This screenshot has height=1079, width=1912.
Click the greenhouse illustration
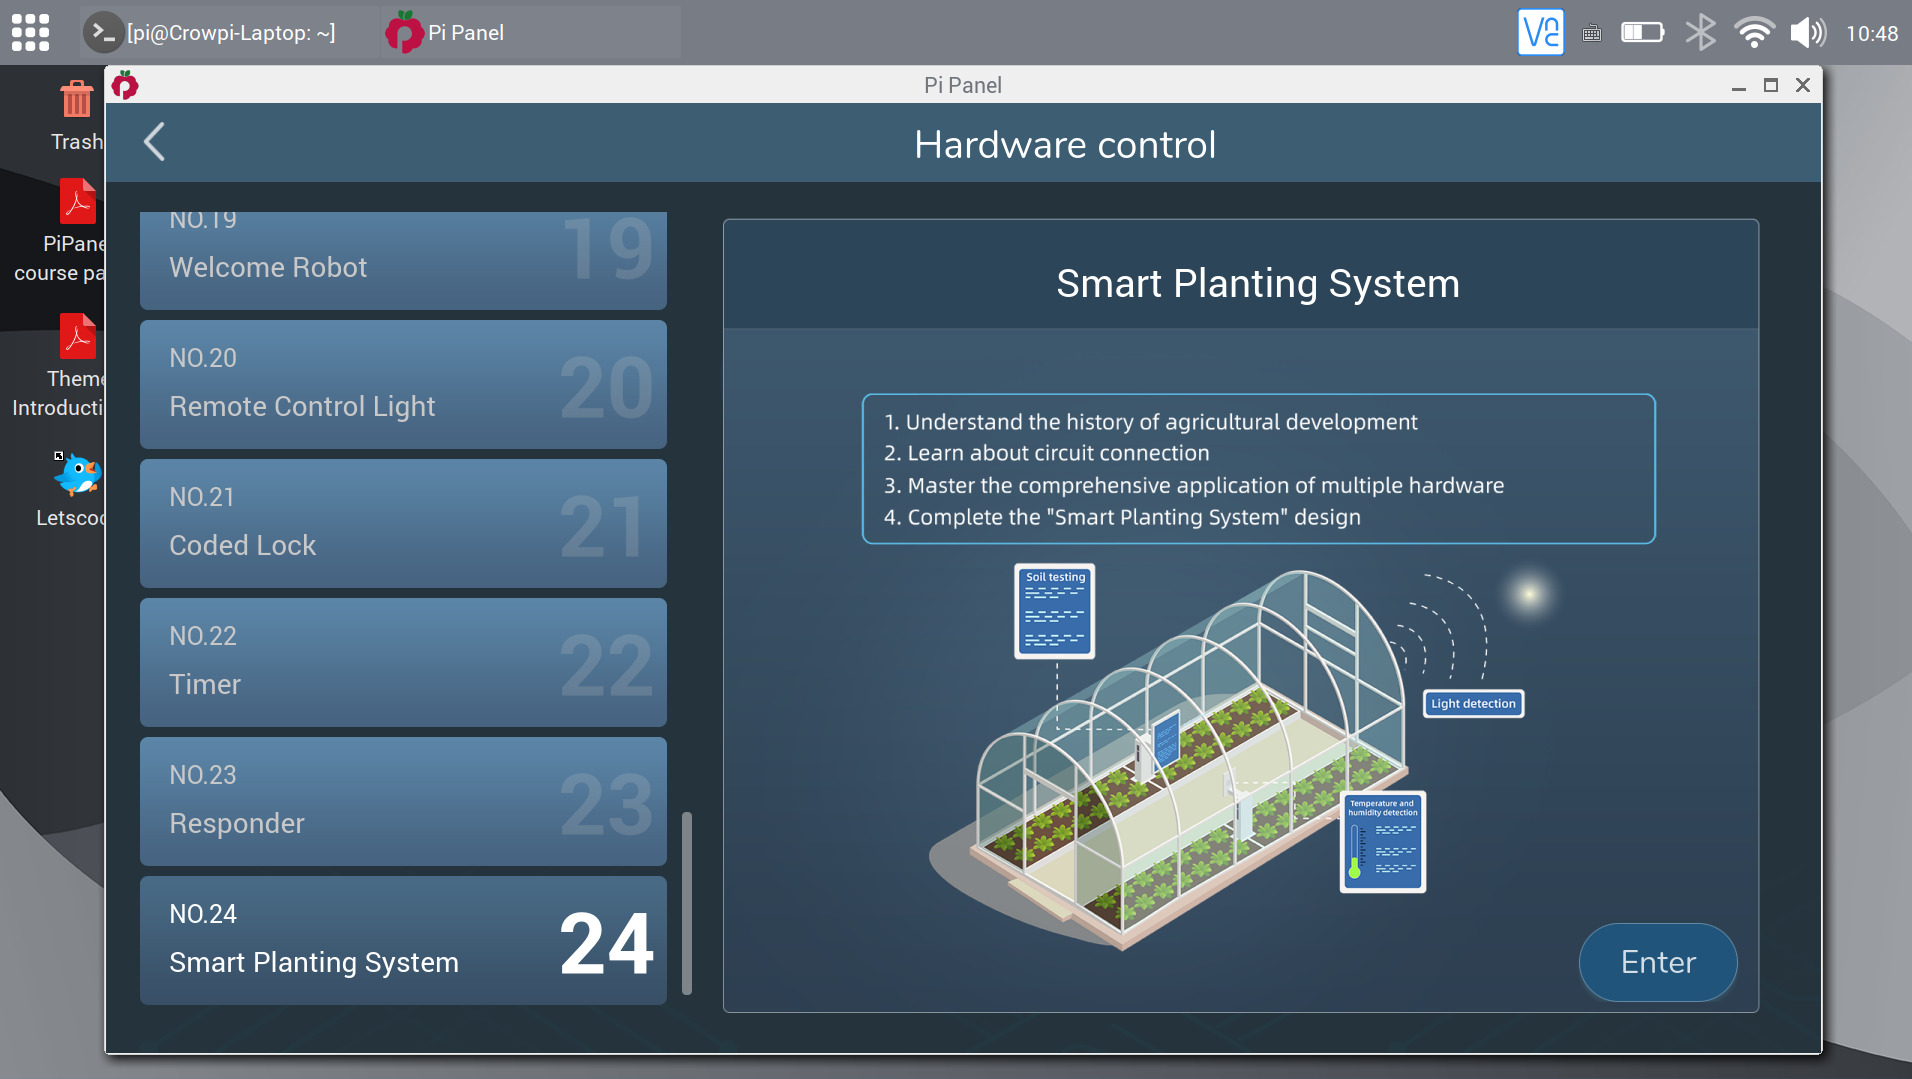1190,760
